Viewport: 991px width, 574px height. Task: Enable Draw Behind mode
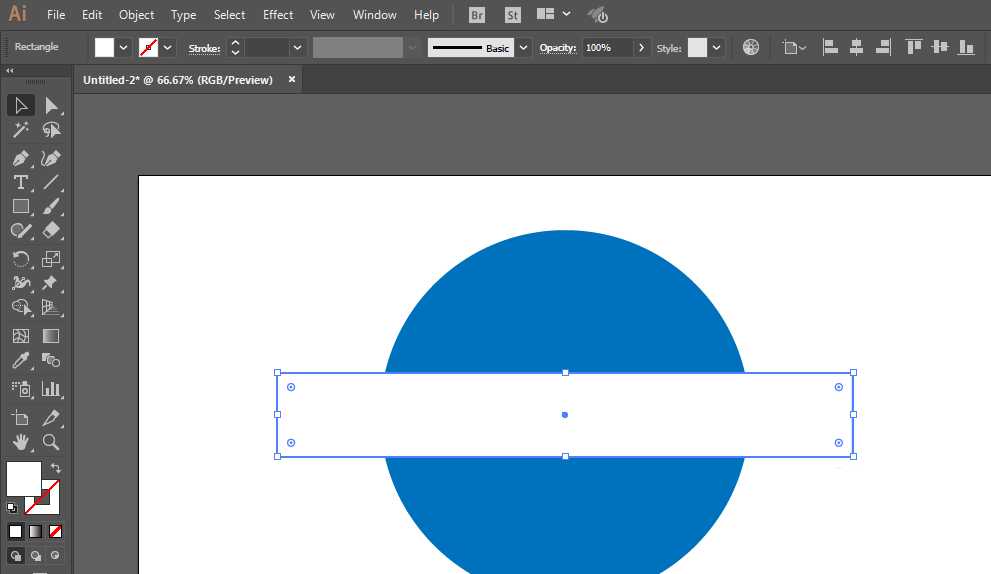coord(36,556)
